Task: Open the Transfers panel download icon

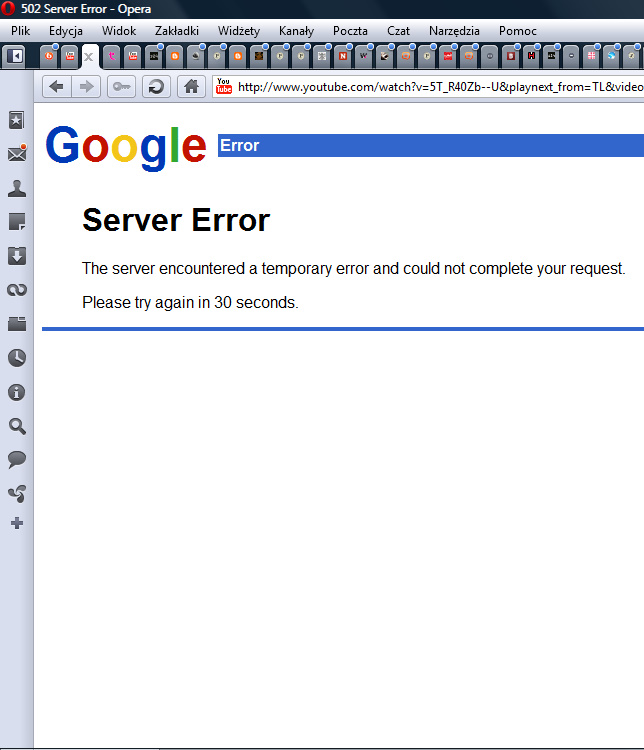Action: click(17, 256)
